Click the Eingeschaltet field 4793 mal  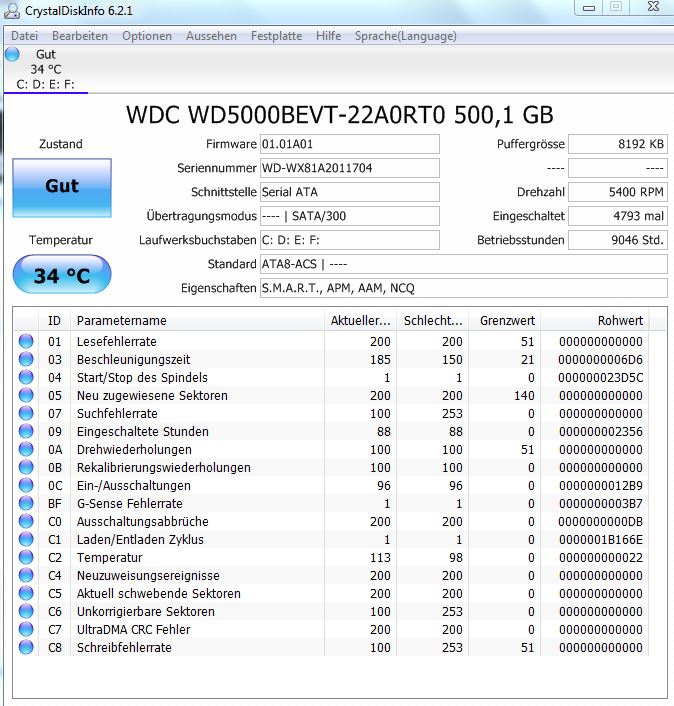618,216
